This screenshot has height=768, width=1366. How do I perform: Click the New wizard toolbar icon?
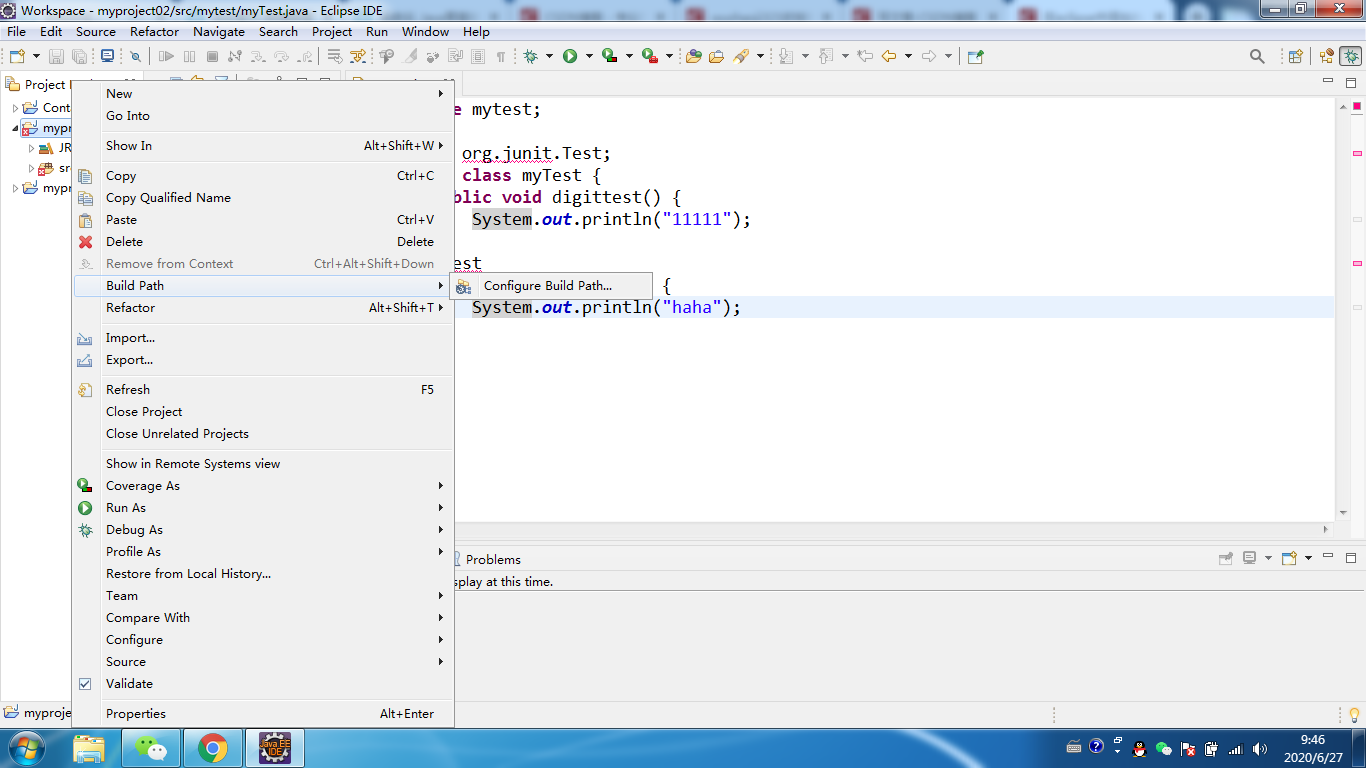(17, 57)
